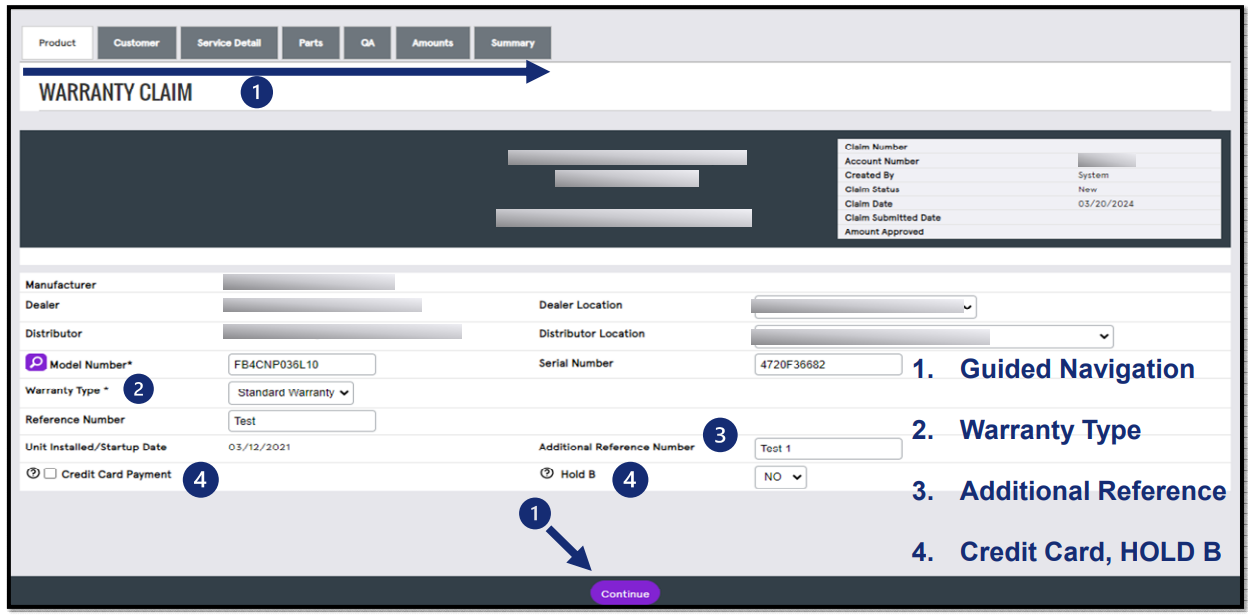
Task: View the Summary tab
Action: (512, 42)
